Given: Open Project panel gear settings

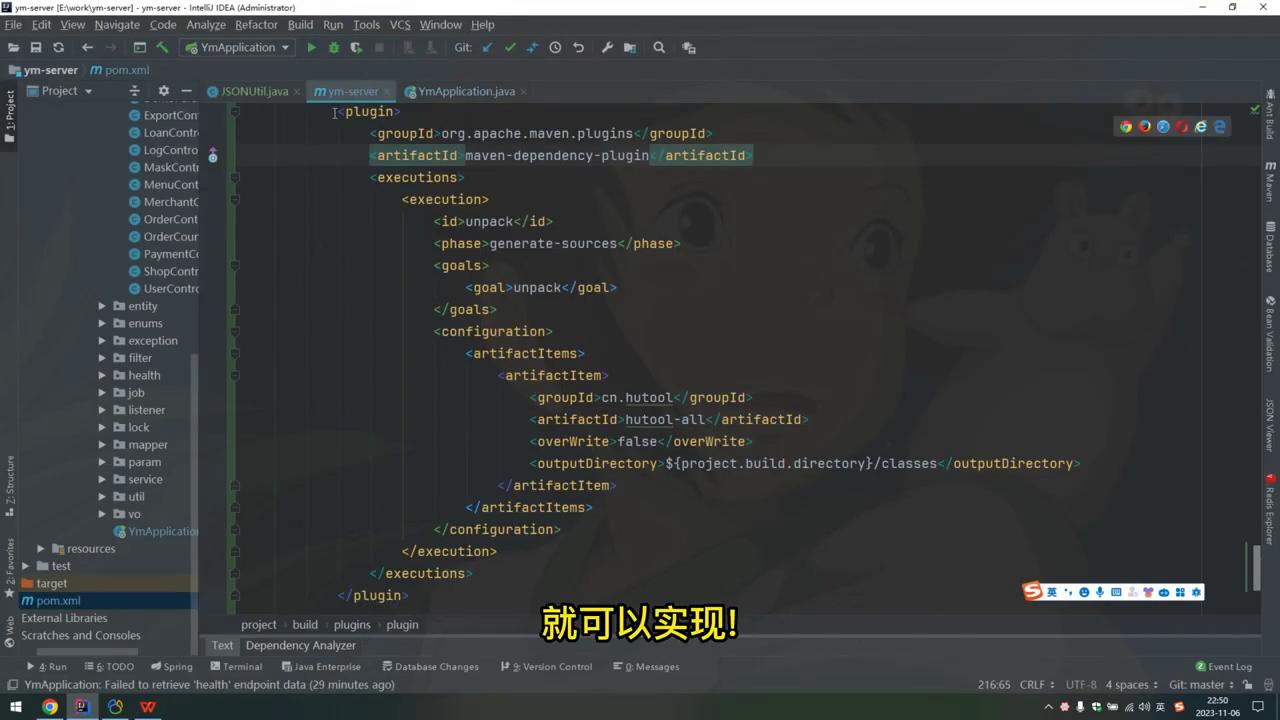Looking at the screenshot, I should click(x=164, y=91).
